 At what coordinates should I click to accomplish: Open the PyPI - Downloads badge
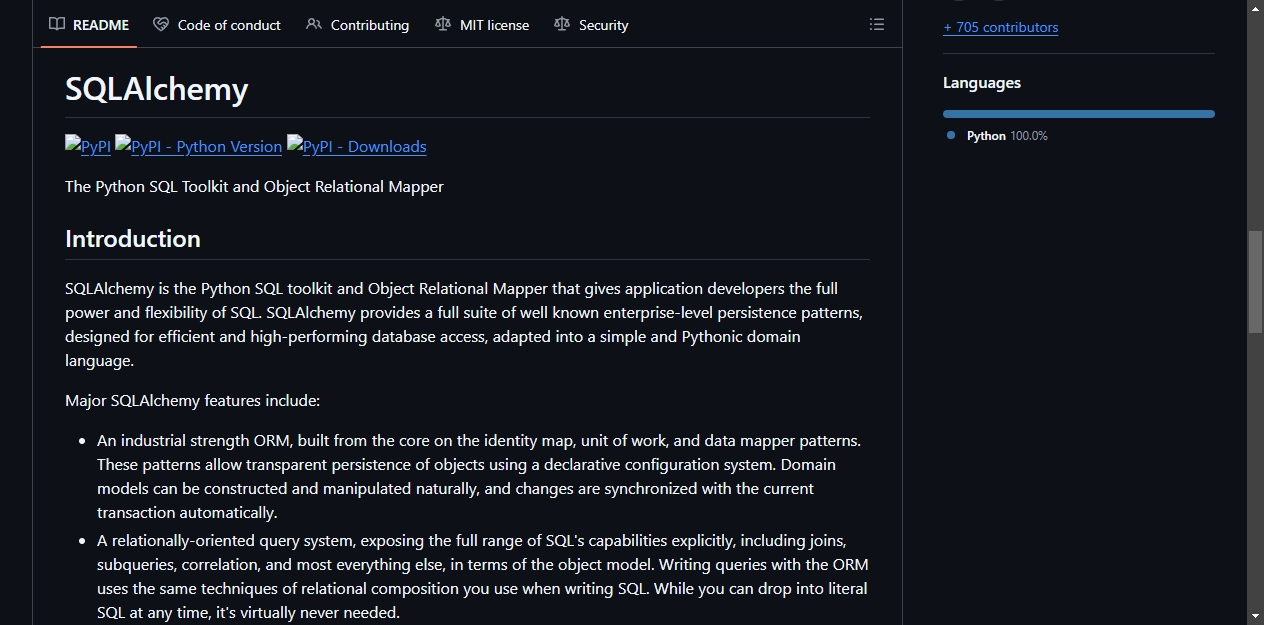pyautogui.click(x=357, y=146)
